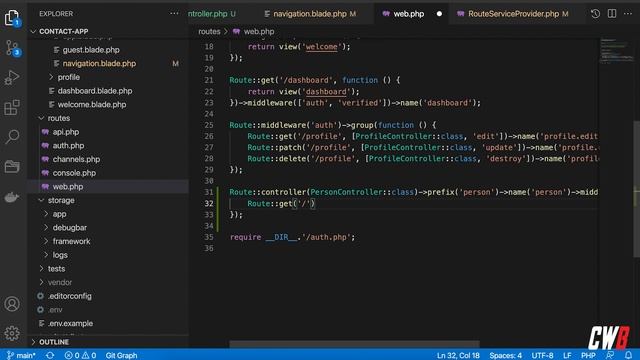Click Ln 32, Col 18 position indicator

pos(458,355)
